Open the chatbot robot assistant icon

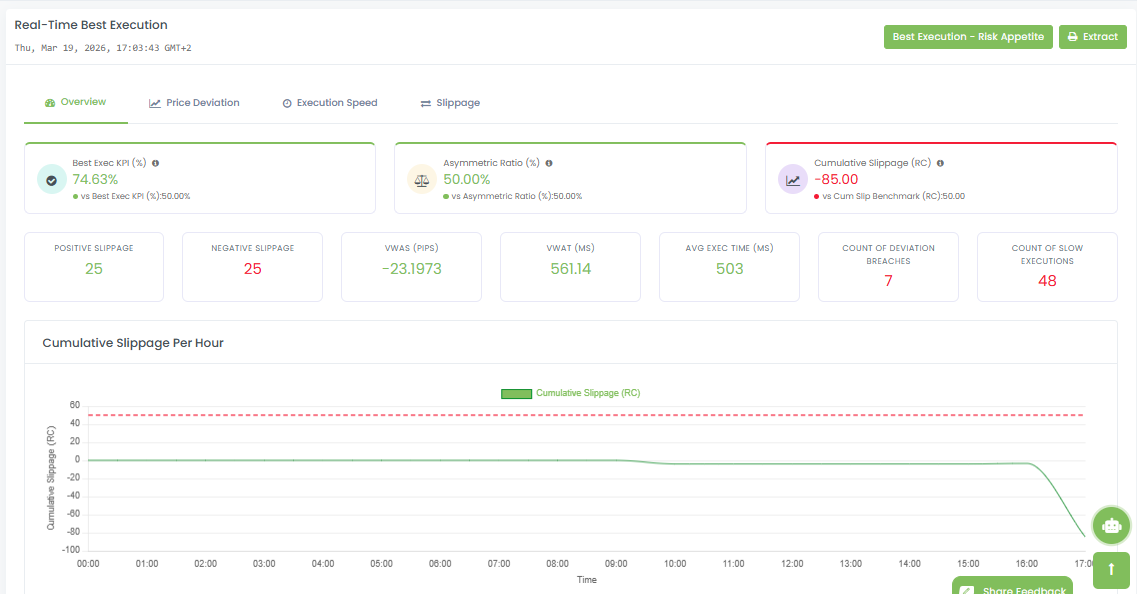1111,525
